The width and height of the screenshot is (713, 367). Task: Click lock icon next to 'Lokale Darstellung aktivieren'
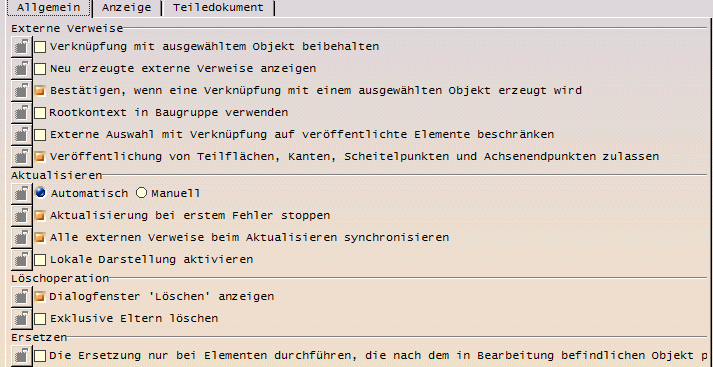click(21, 259)
